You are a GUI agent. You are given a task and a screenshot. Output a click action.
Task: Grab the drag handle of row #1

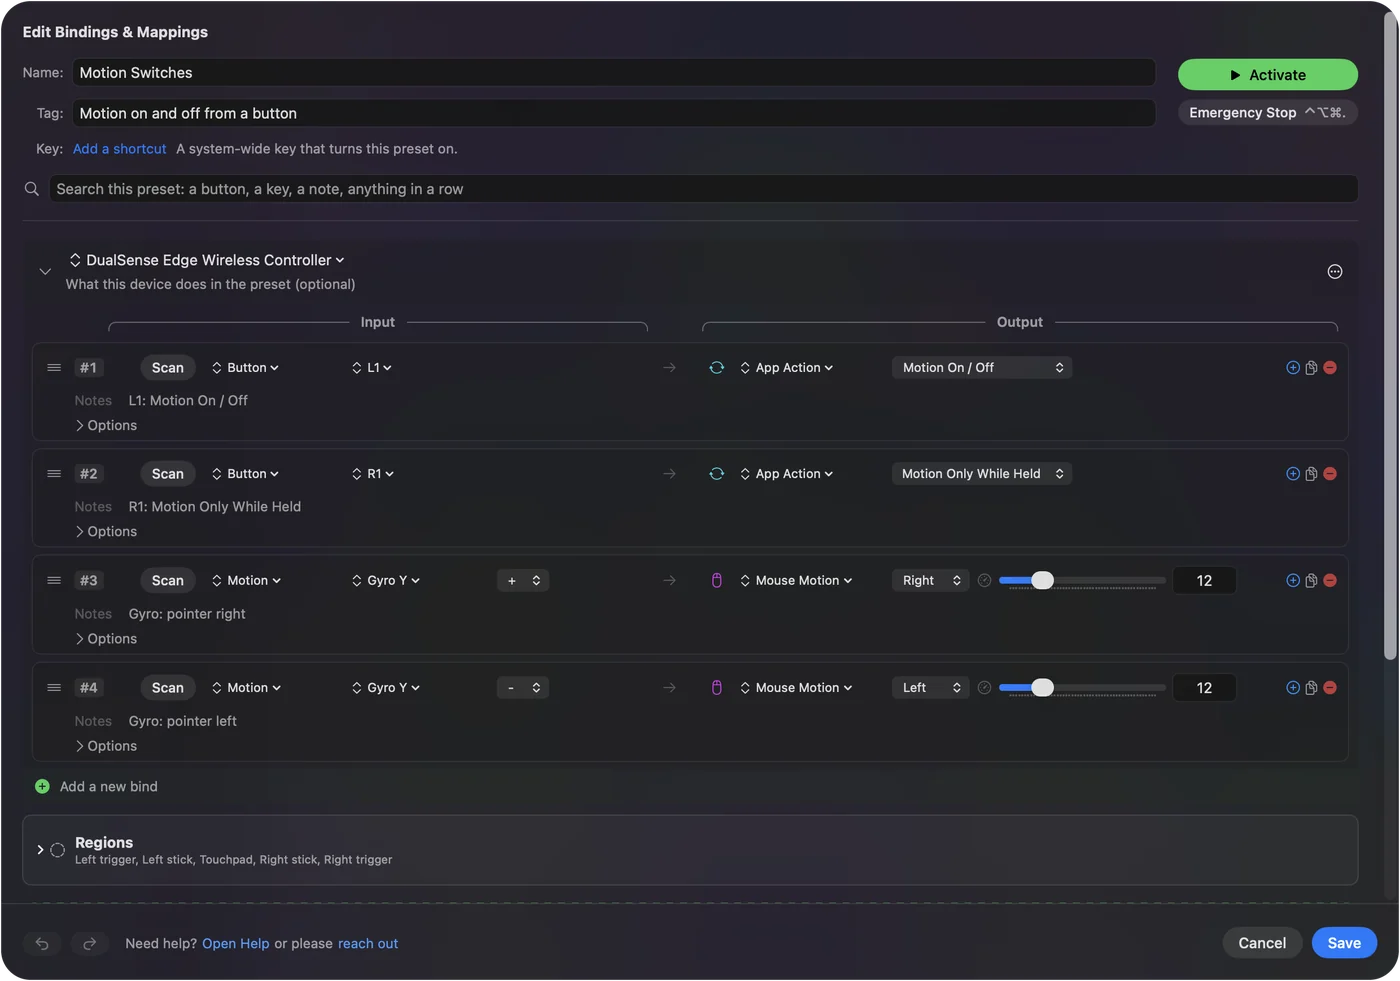[54, 368]
